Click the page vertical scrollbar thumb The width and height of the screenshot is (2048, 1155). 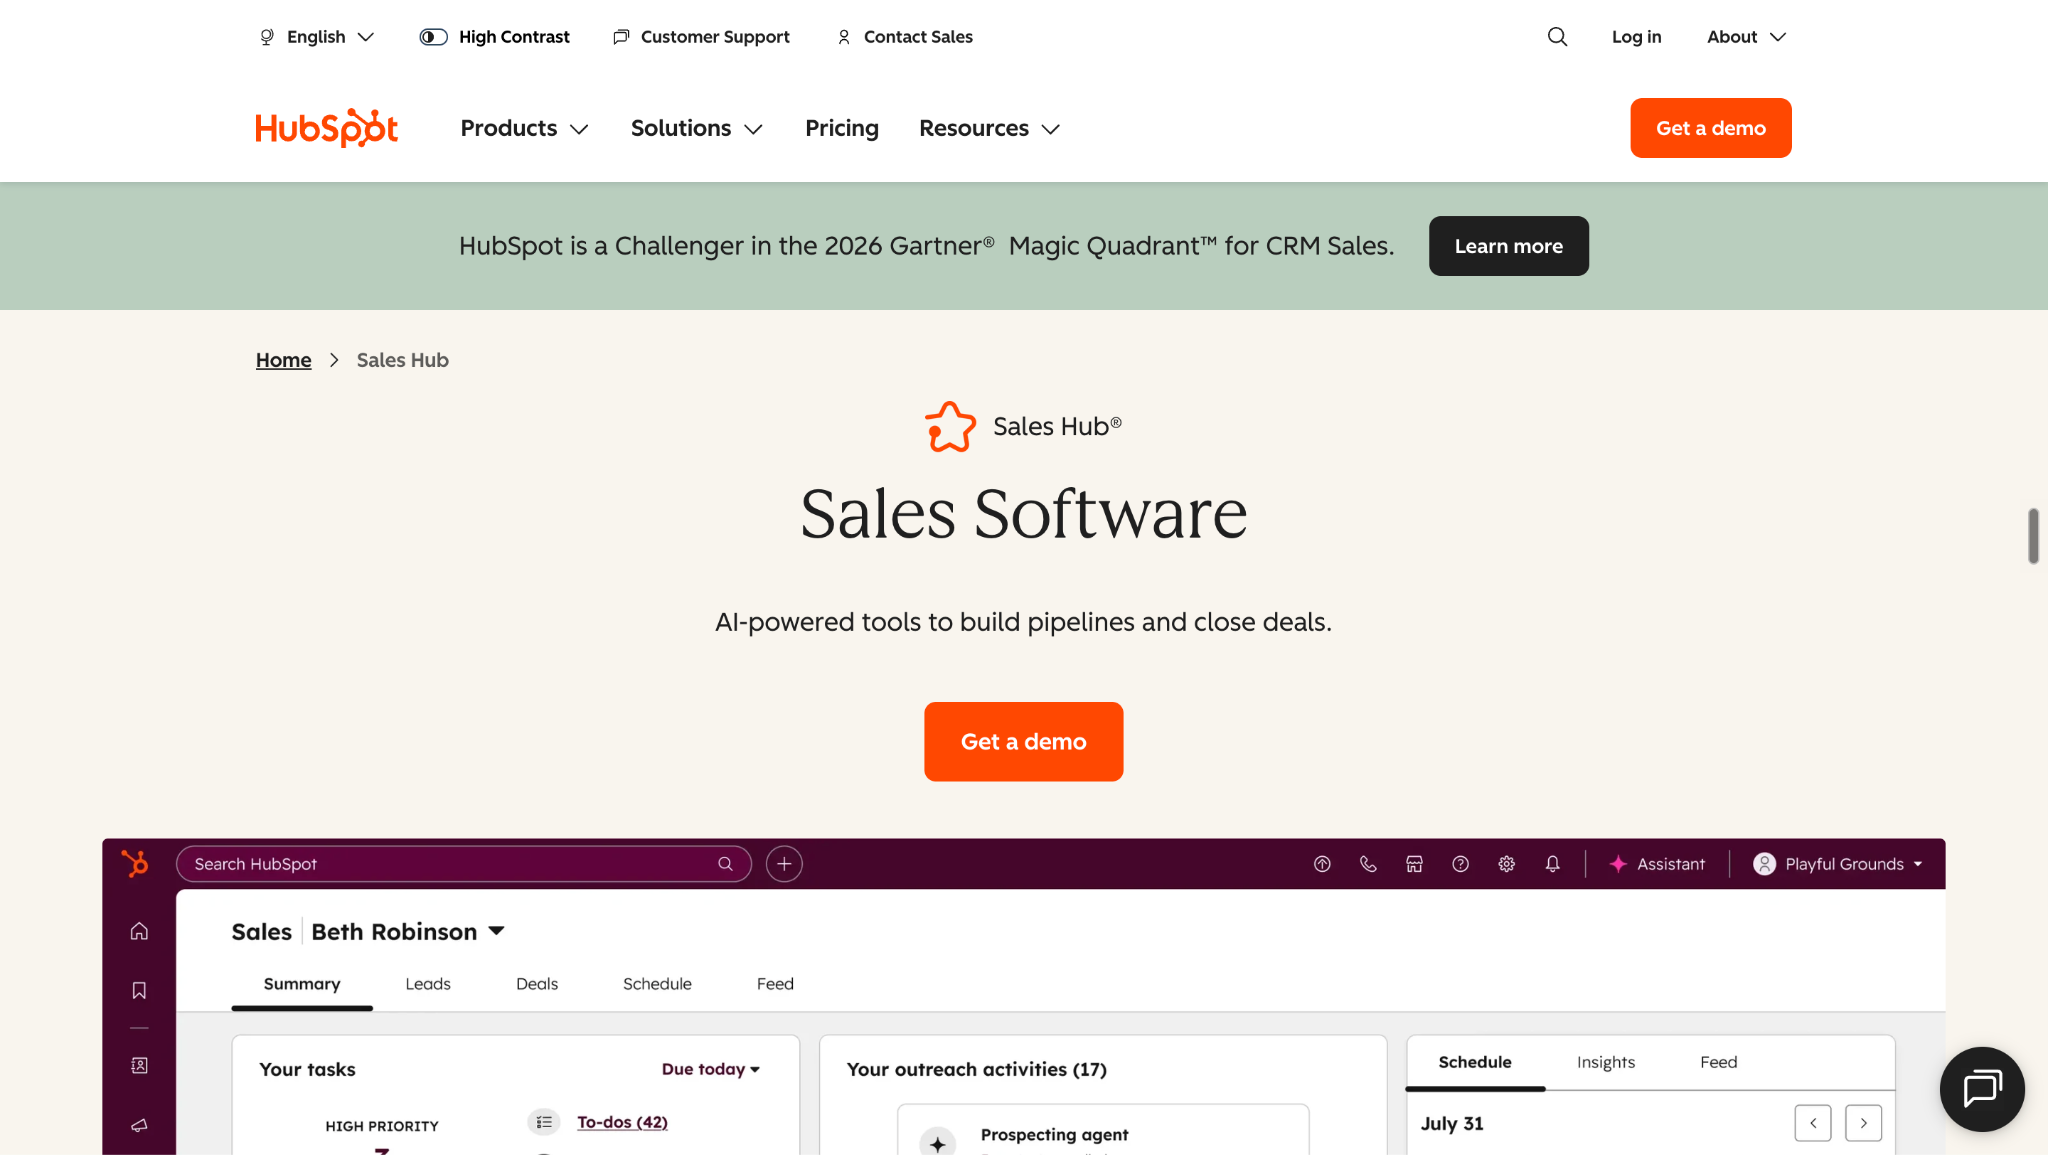(x=2033, y=536)
